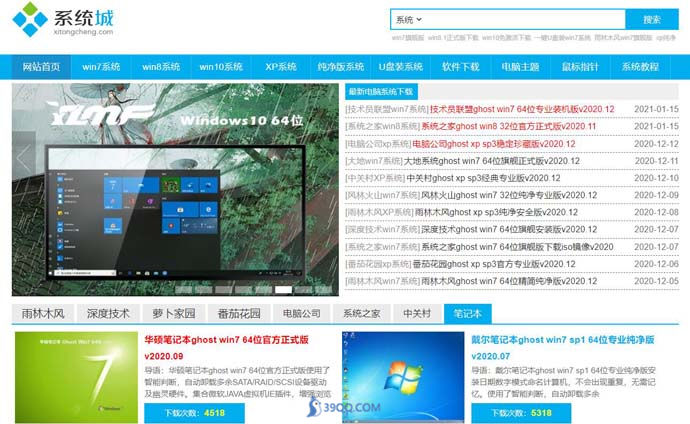The height and width of the screenshot is (424, 690).
Task: Click the [技术员联盟win7系统] category prefix
Action: coord(387,109)
